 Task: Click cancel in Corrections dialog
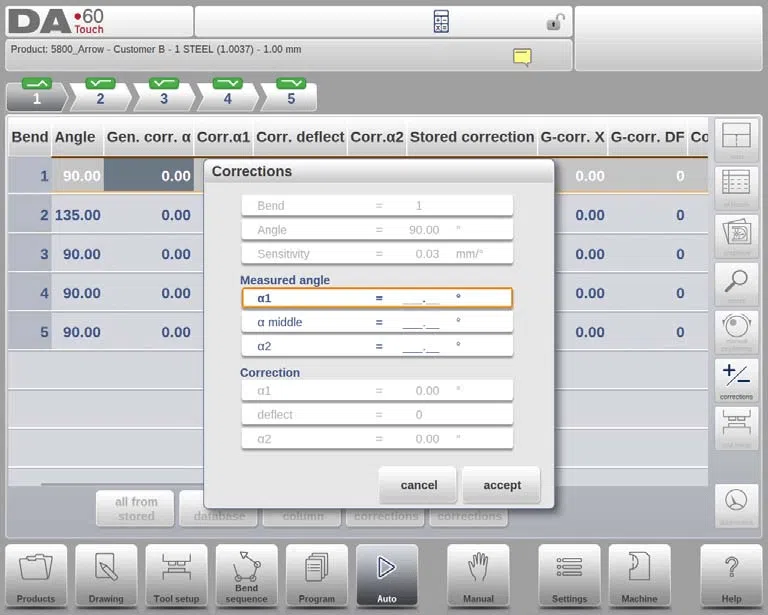click(x=418, y=485)
